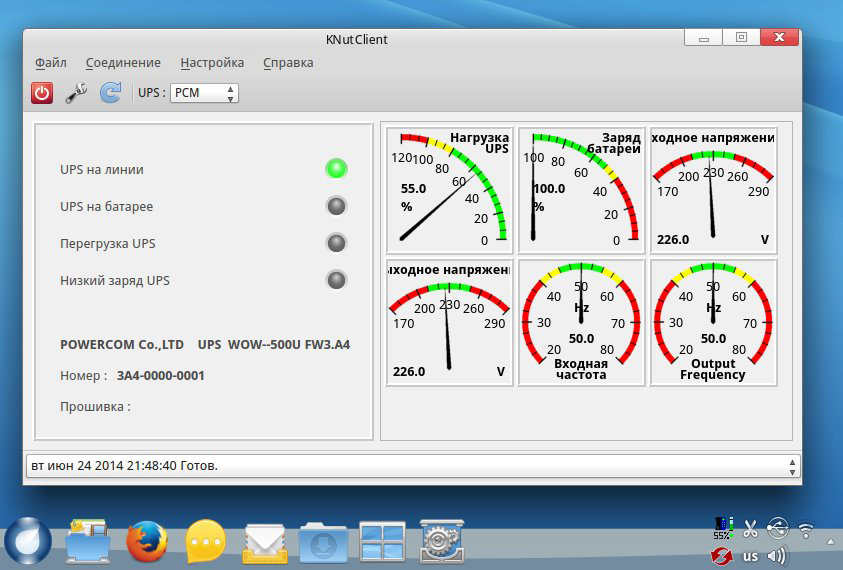The width and height of the screenshot is (843, 570).
Task: Click the scissors clipboard tray icon
Action: point(751,528)
